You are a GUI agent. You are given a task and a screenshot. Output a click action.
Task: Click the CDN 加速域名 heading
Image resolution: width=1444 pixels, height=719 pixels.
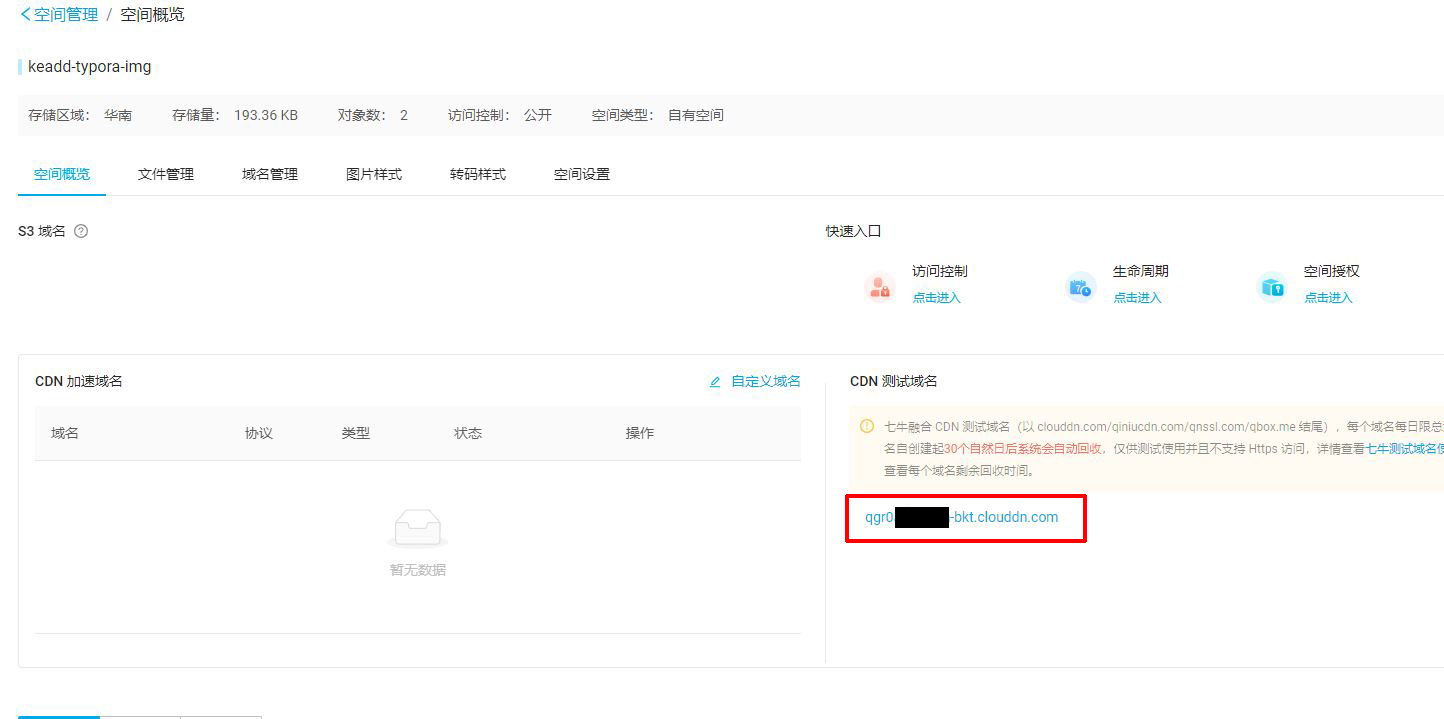pyautogui.click(x=79, y=381)
